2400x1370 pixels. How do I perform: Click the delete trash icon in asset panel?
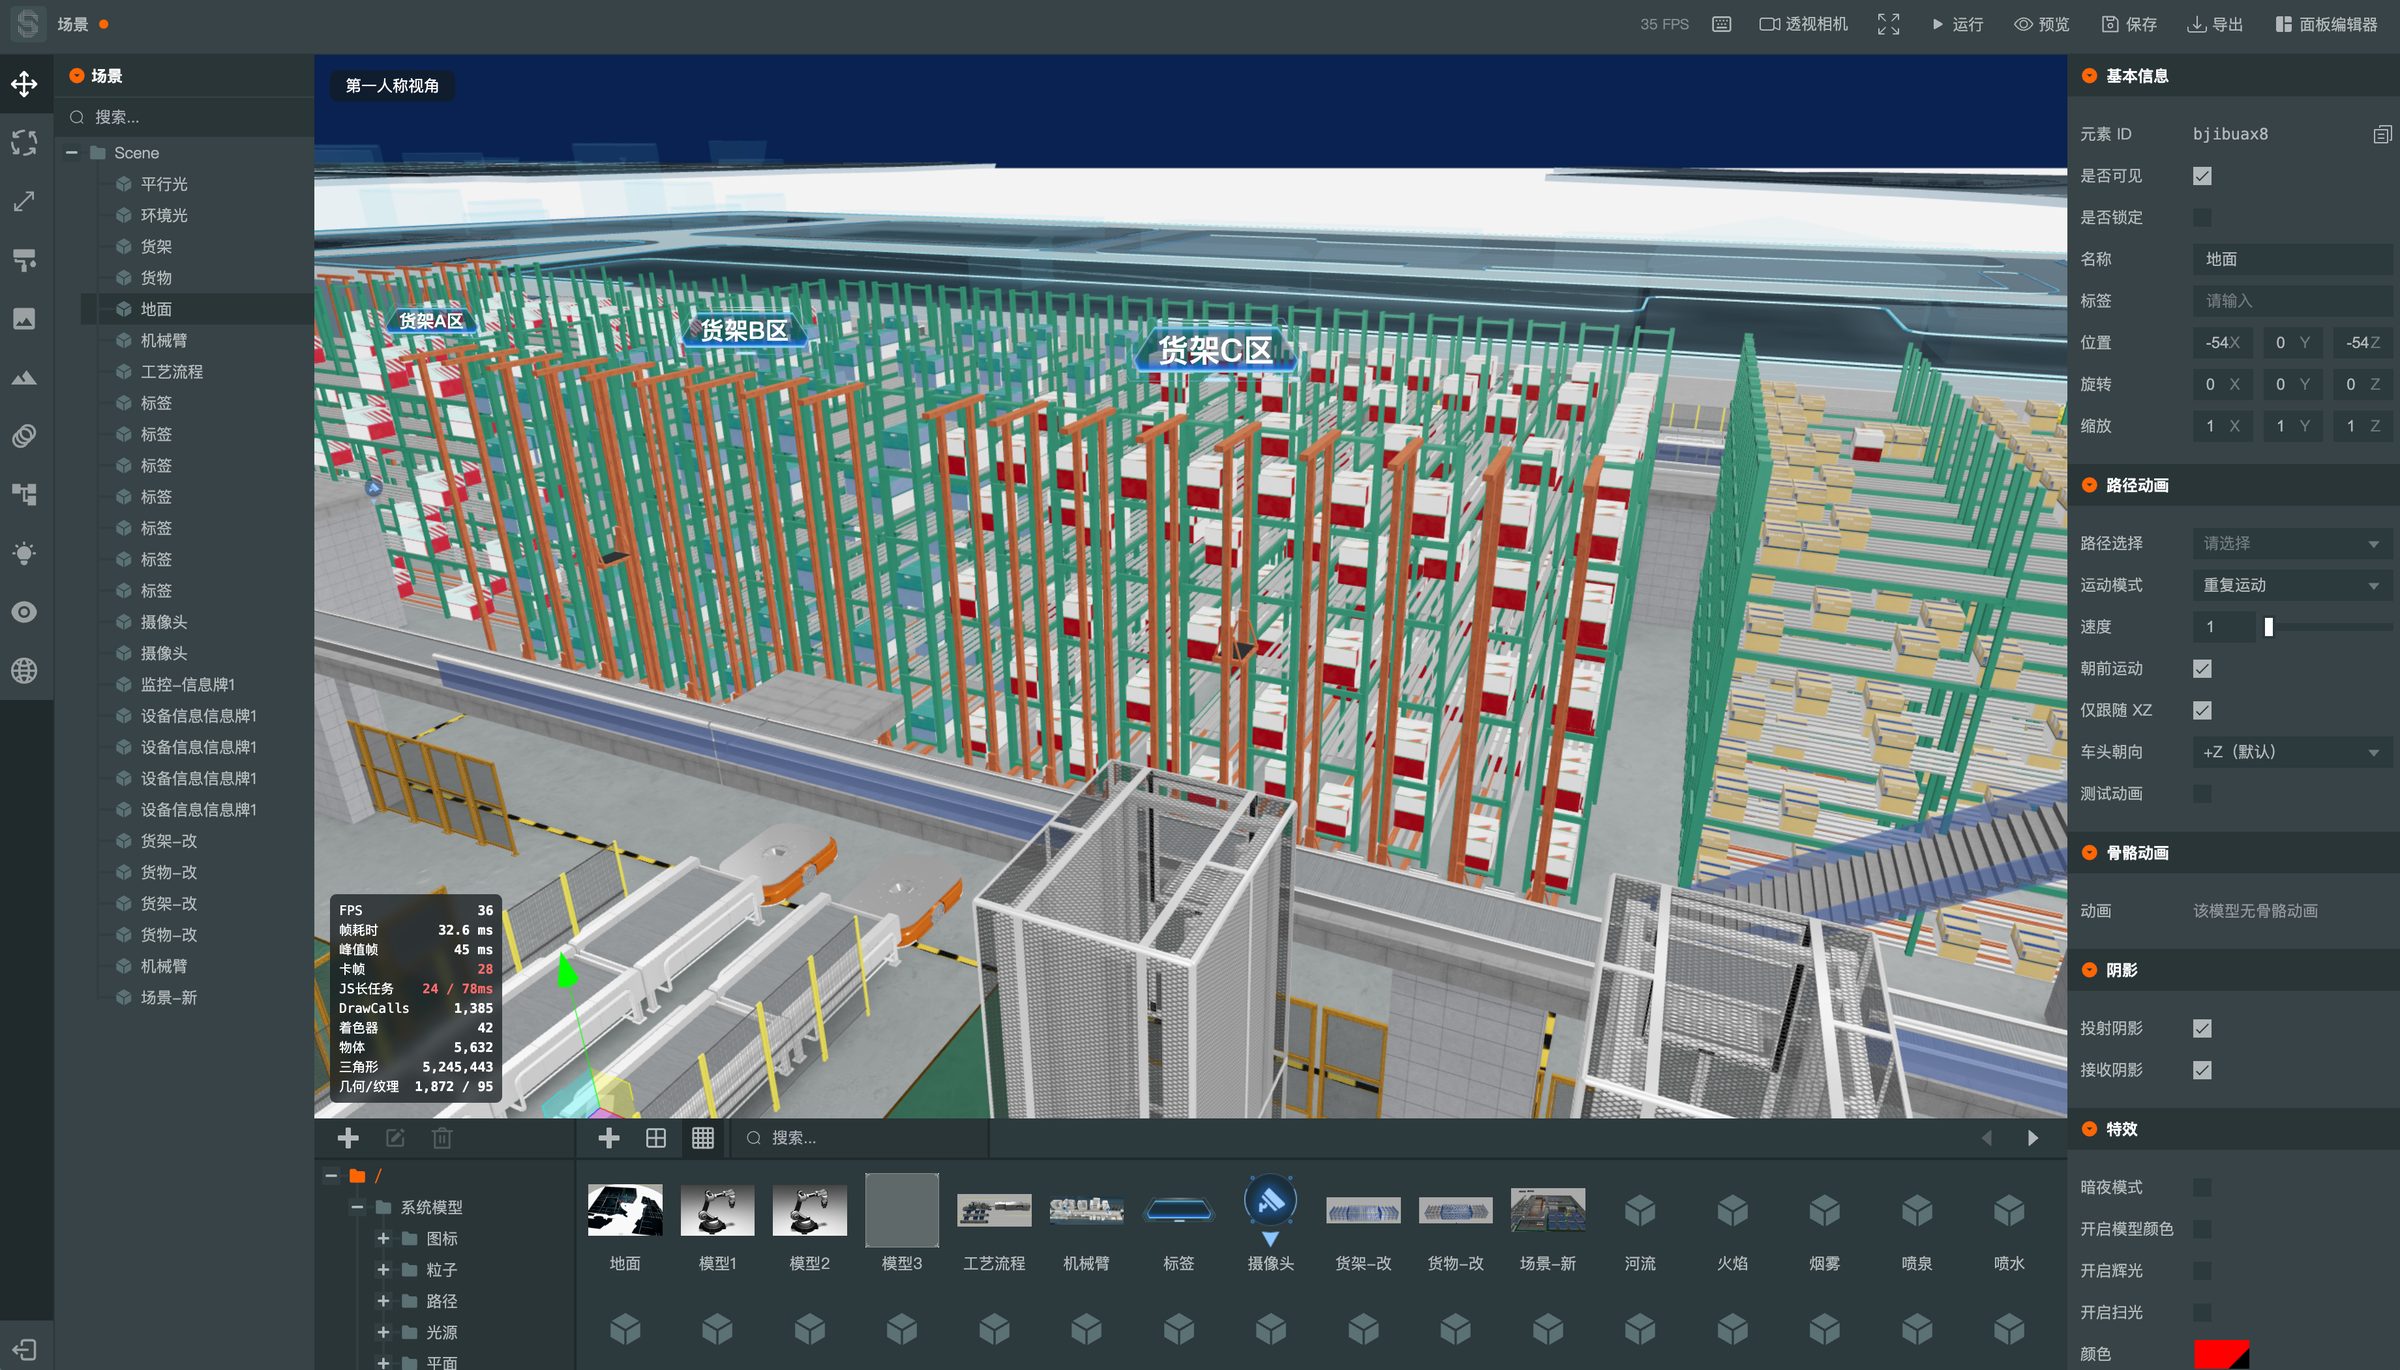coord(442,1138)
